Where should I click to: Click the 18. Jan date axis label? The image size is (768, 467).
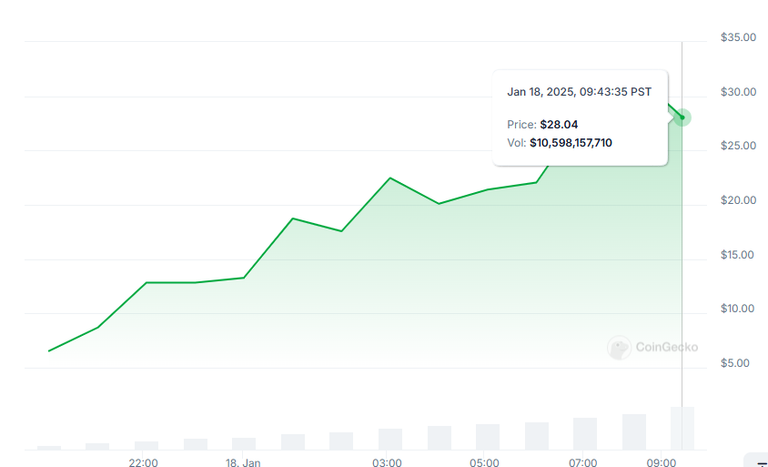[243, 462]
